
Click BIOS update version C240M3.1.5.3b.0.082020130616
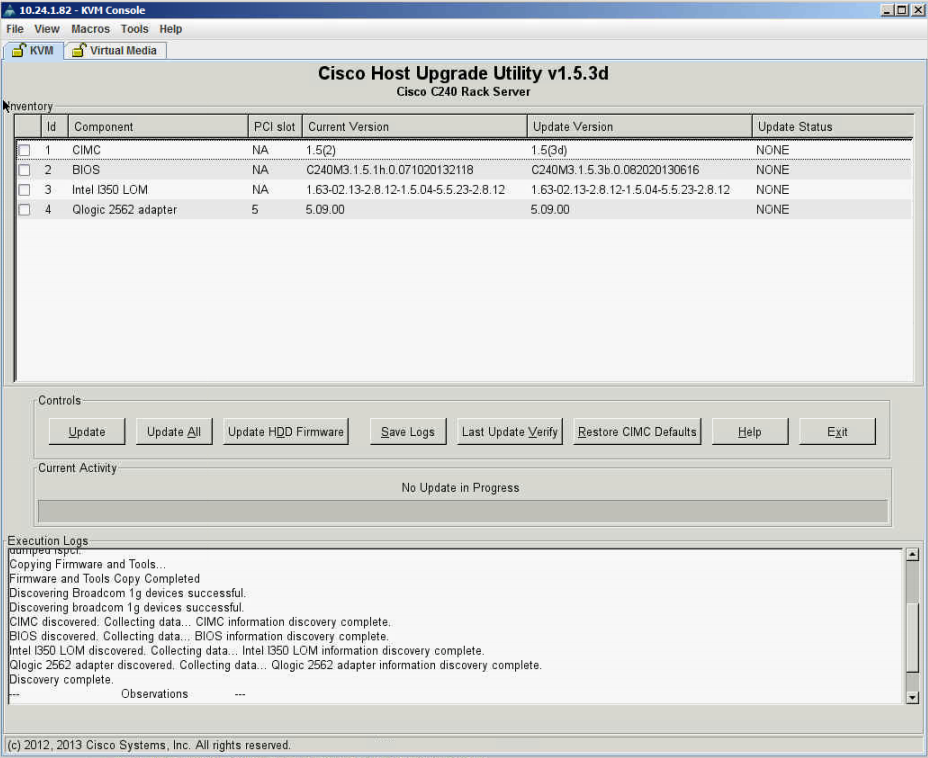615,170
